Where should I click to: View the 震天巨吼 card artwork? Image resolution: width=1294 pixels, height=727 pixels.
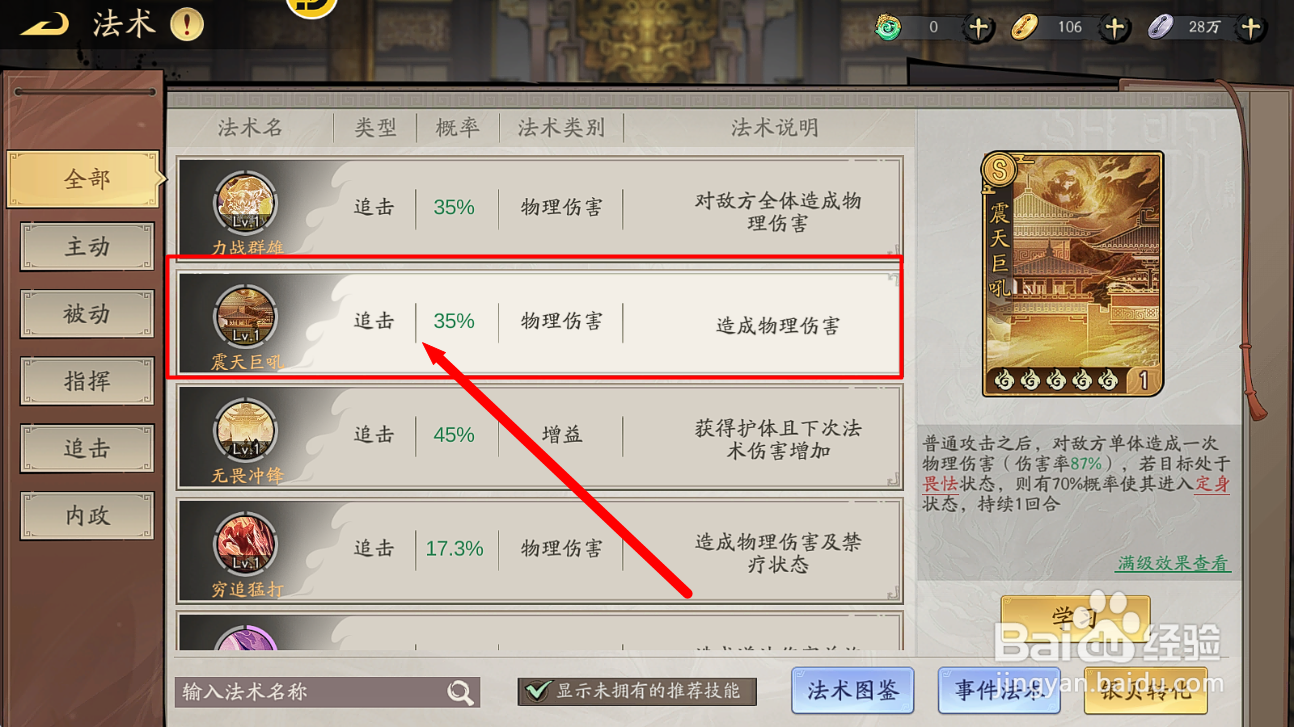tap(1072, 274)
